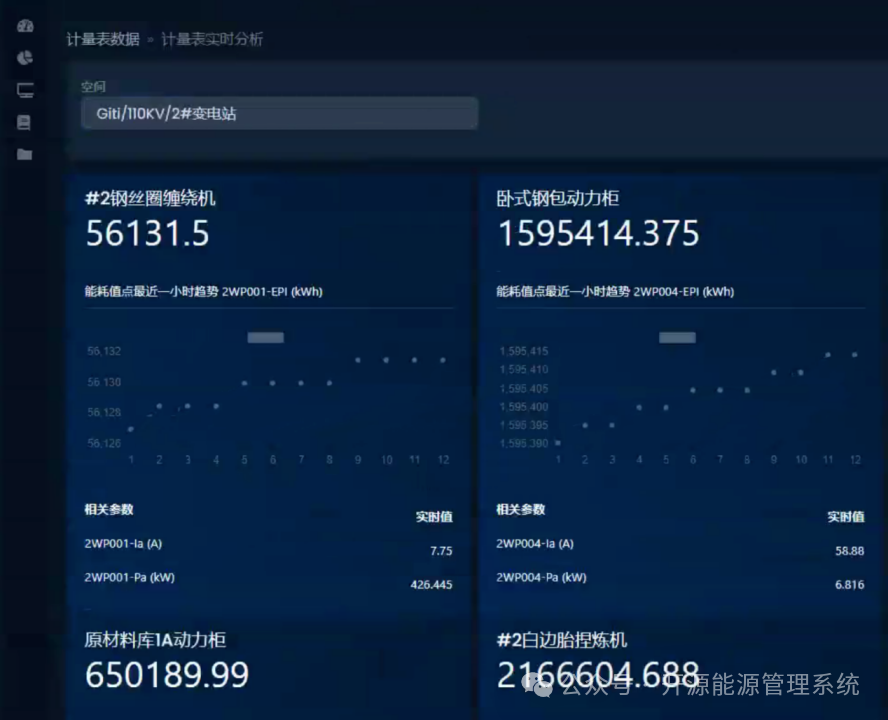Open the 空间 space selector Giti/110KV/2#变电站
The height and width of the screenshot is (720, 888).
tap(278, 113)
